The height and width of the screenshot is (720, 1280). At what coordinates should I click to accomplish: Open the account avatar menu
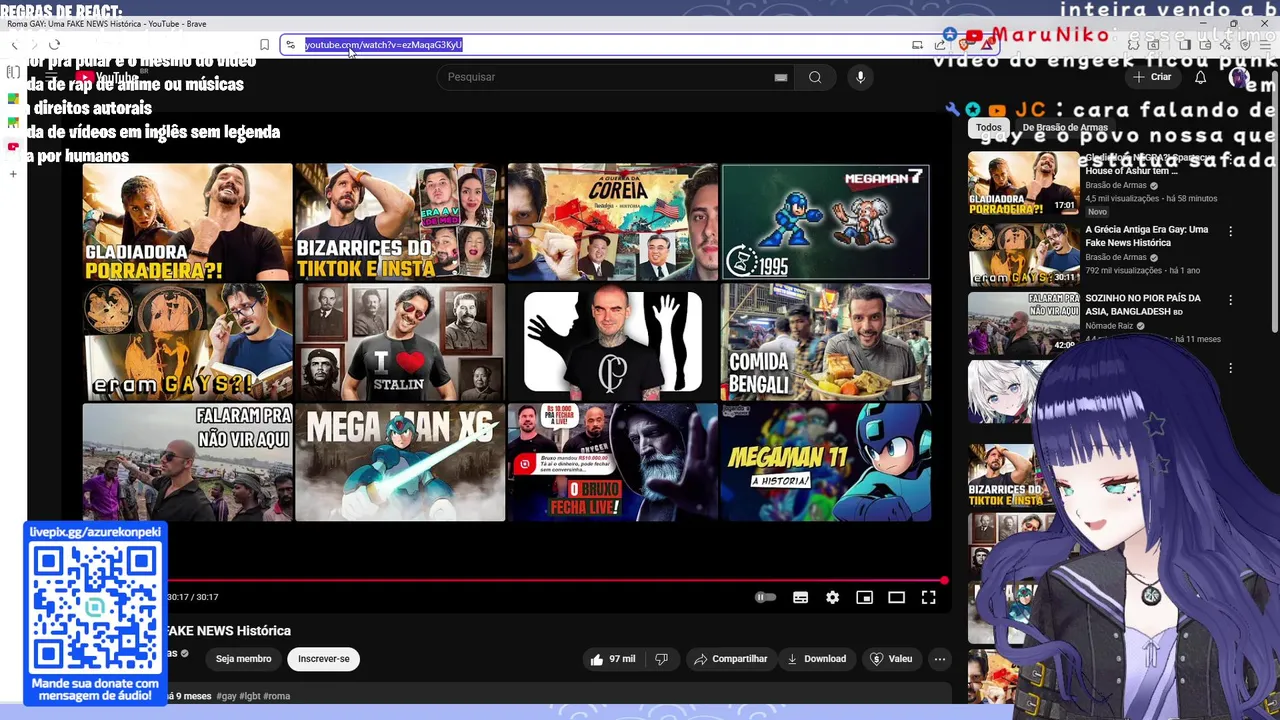click(1239, 77)
